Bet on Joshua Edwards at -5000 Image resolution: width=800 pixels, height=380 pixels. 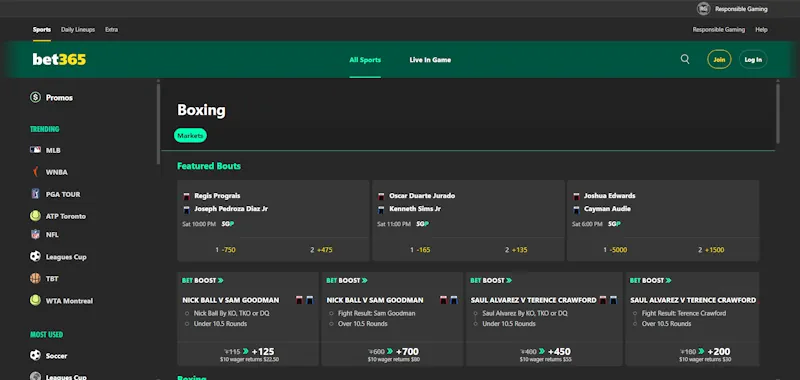click(615, 250)
